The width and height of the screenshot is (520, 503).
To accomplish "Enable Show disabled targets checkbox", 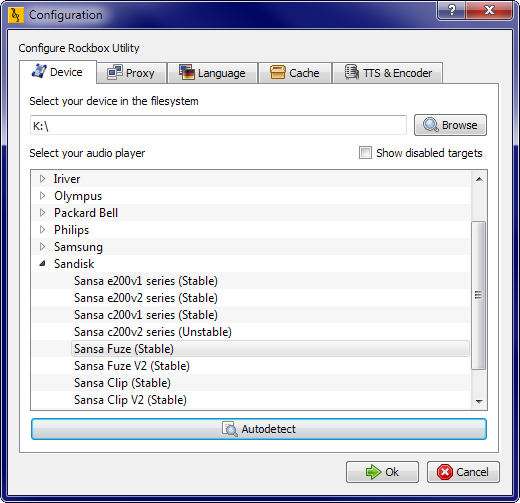I will click(x=365, y=153).
